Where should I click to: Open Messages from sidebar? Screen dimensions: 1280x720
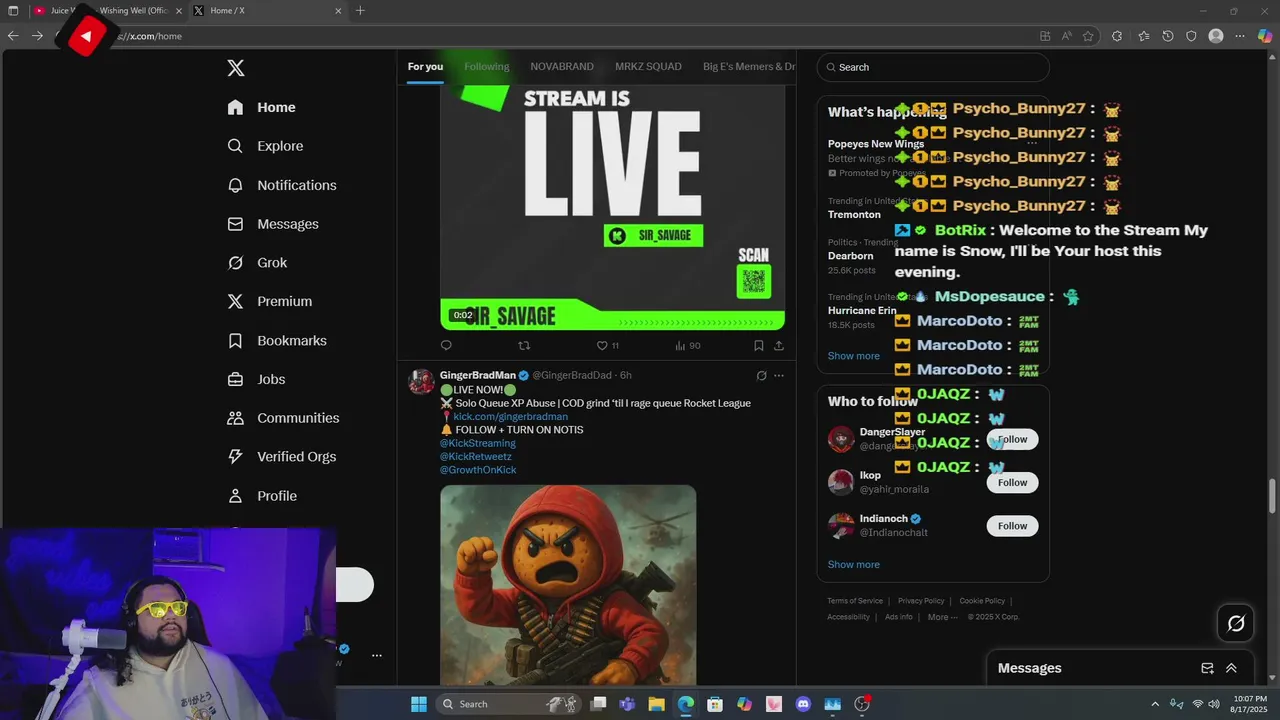tap(274, 224)
